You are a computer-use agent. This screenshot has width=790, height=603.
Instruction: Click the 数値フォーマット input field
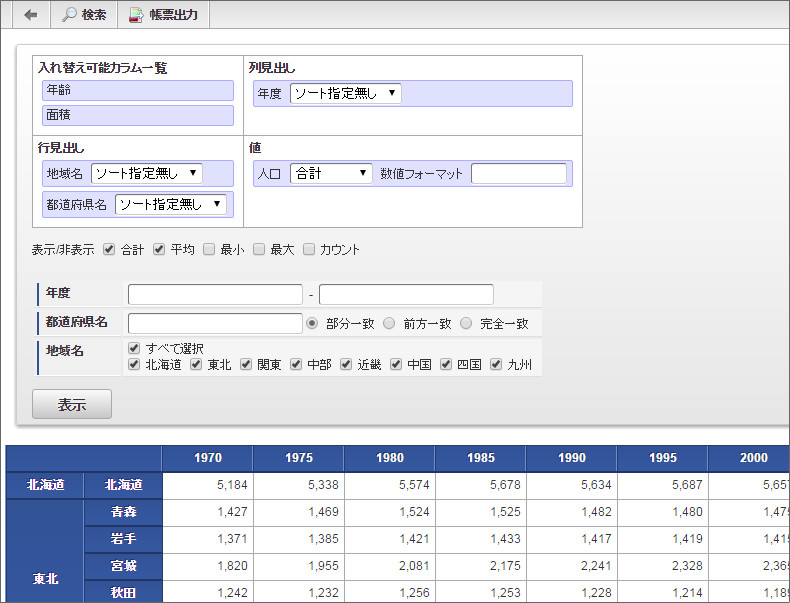[519, 173]
